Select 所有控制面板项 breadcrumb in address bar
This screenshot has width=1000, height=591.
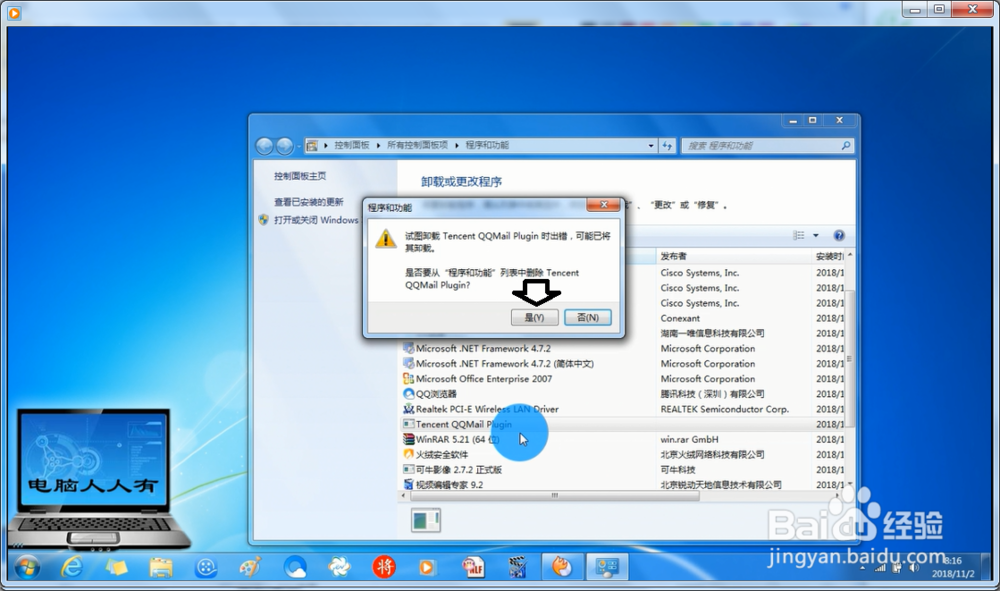pos(417,145)
